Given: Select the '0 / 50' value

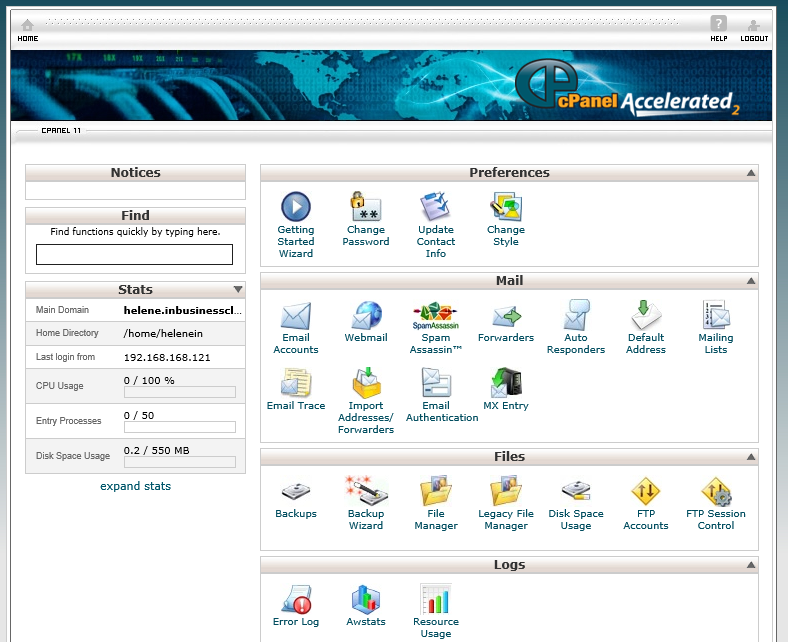Looking at the screenshot, I should (x=139, y=415).
